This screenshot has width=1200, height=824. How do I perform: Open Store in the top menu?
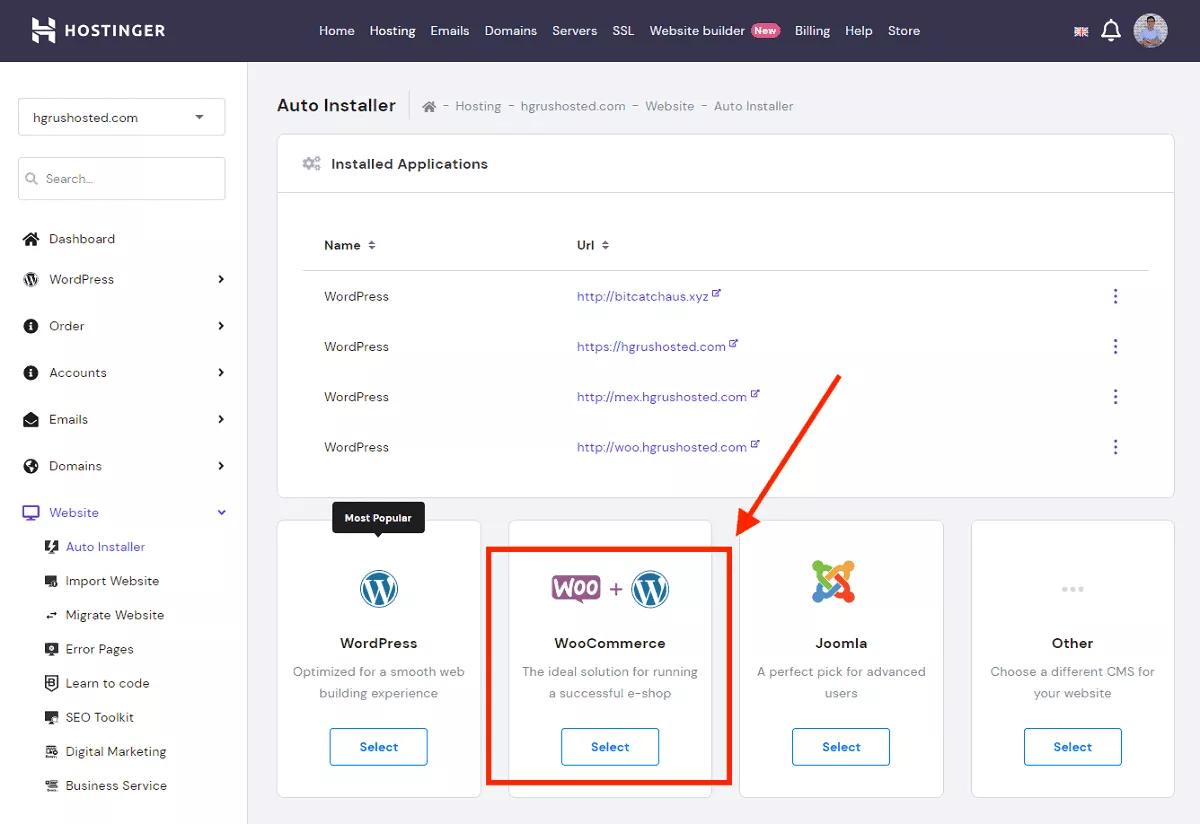pyautogui.click(x=904, y=31)
